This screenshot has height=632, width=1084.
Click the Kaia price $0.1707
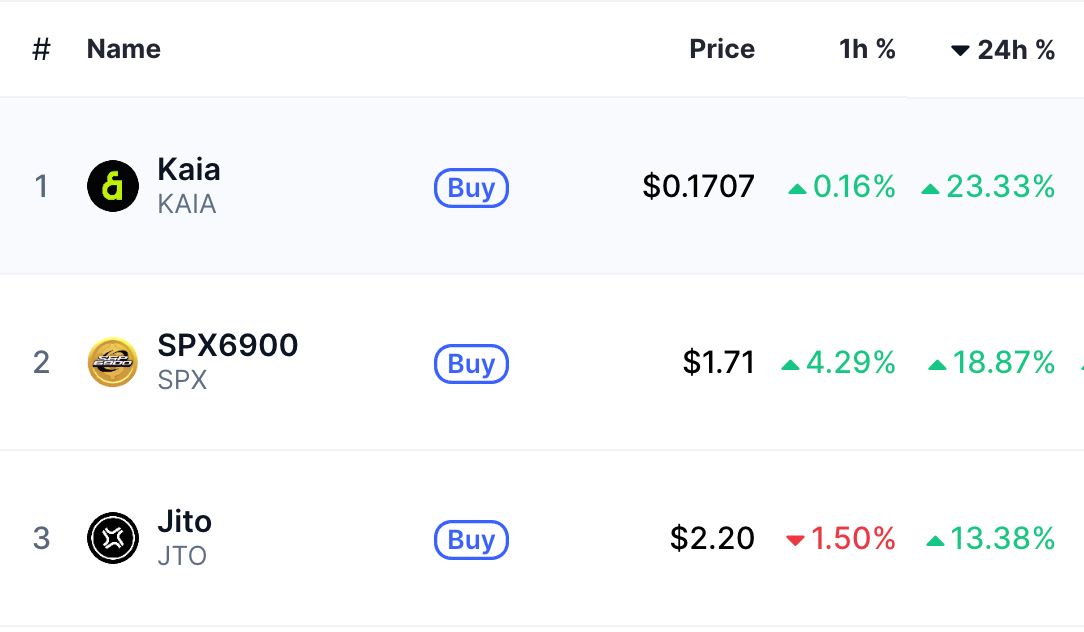(698, 186)
